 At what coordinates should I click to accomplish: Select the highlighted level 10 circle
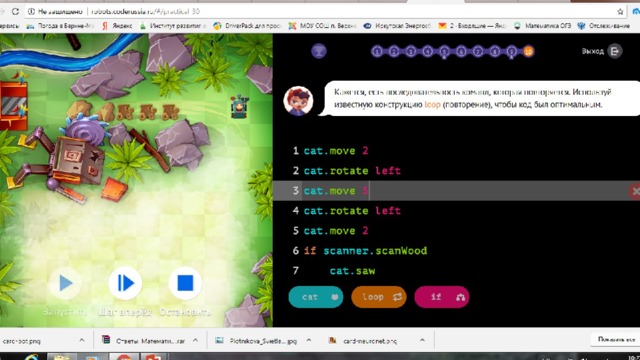pos(528,51)
